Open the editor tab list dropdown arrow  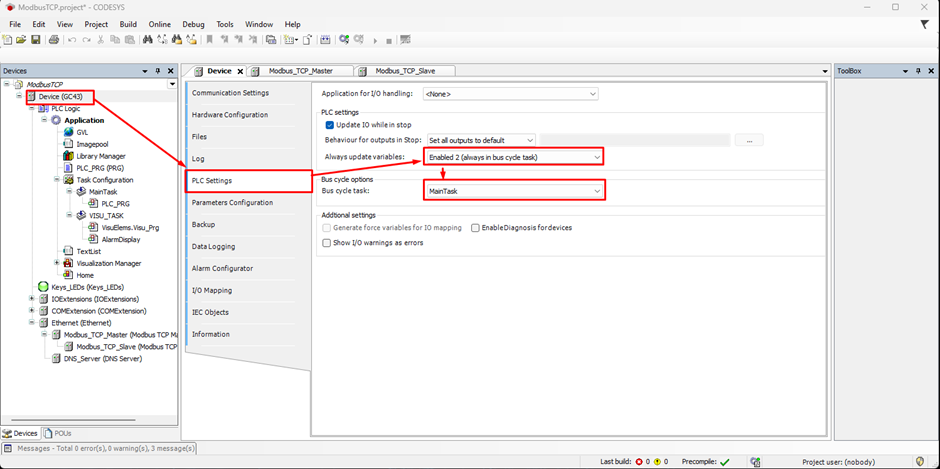826,71
